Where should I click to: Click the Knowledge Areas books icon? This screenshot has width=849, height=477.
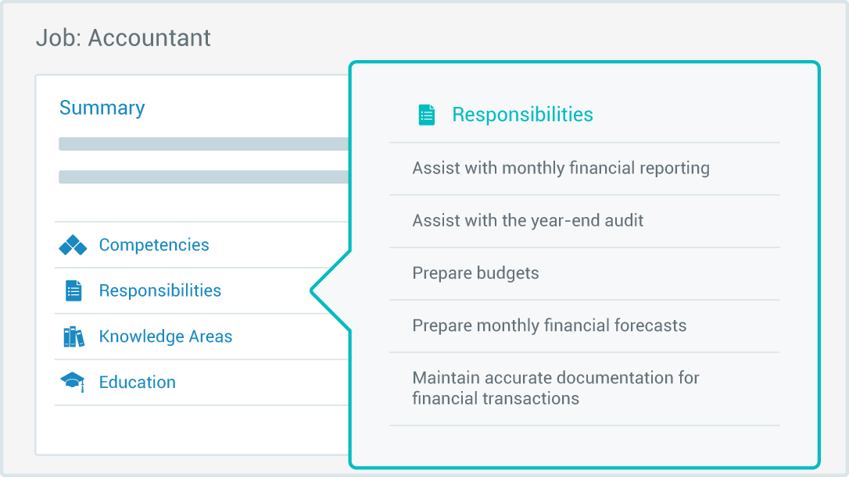pyautogui.click(x=73, y=337)
